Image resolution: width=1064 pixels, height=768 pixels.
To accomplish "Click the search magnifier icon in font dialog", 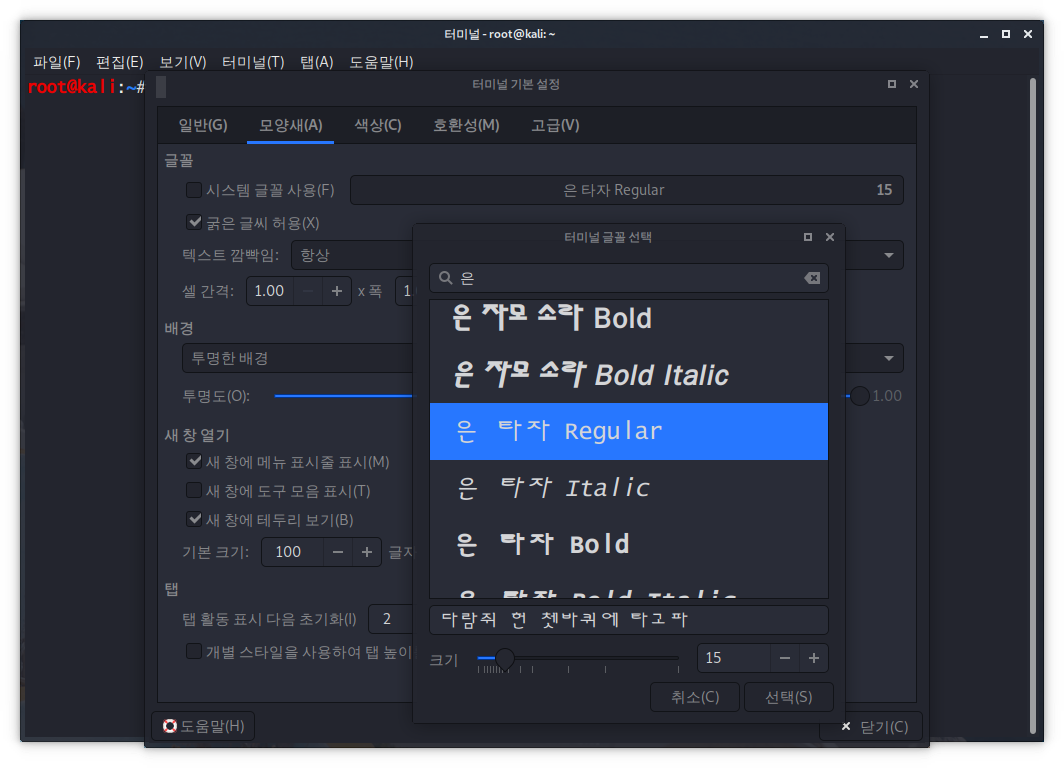I will (445, 277).
